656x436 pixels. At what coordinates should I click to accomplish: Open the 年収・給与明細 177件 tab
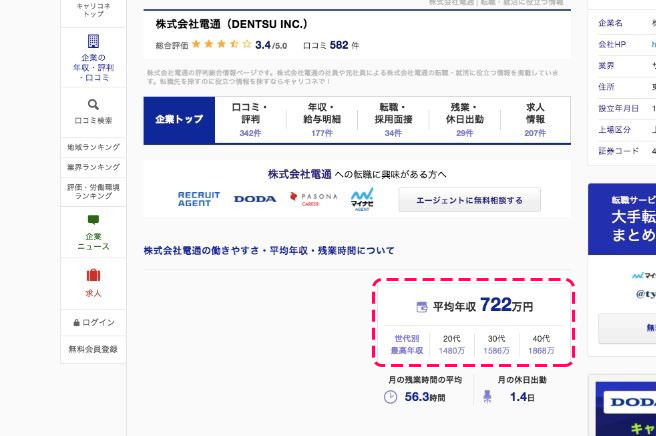coord(322,120)
